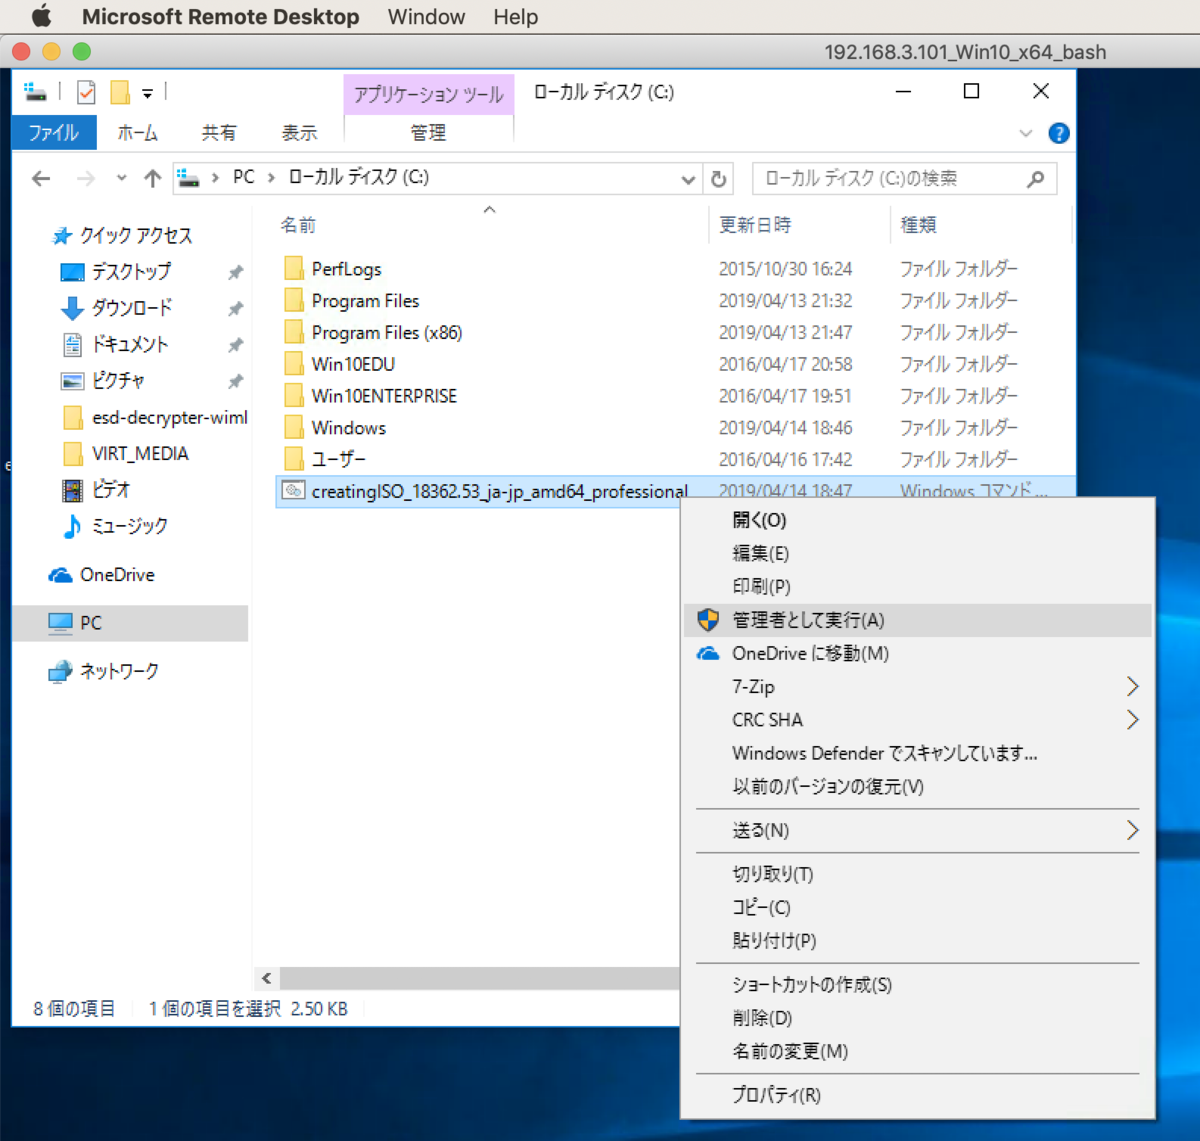Select the Win10EDU folder

[x=353, y=364]
